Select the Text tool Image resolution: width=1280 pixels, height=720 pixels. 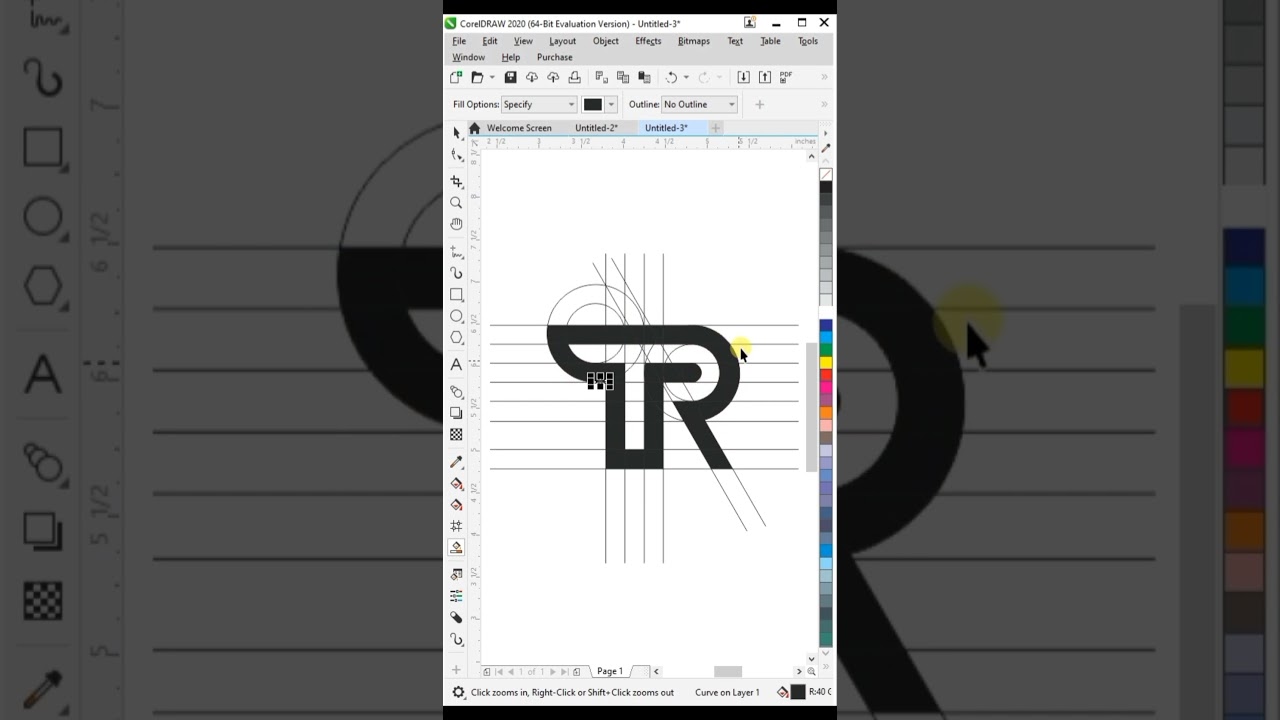(x=456, y=364)
